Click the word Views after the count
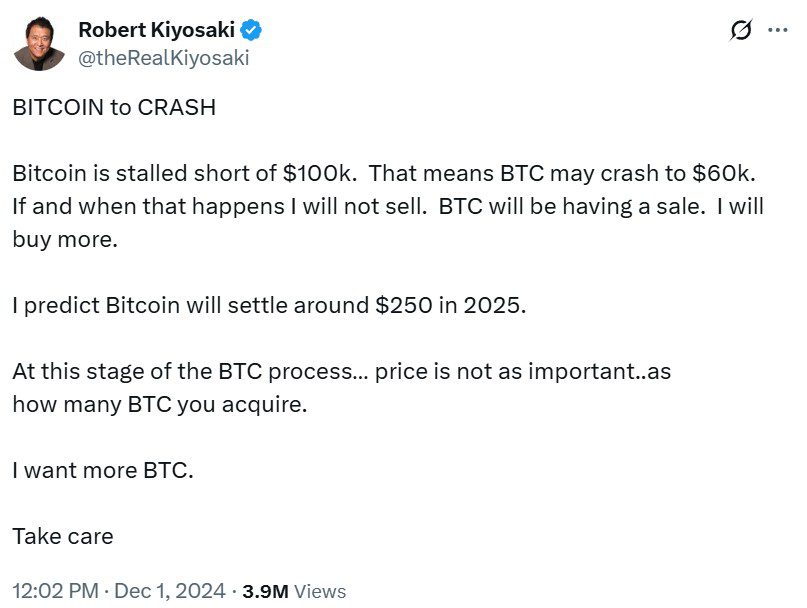Screen dimensions: 807x608 (320, 591)
